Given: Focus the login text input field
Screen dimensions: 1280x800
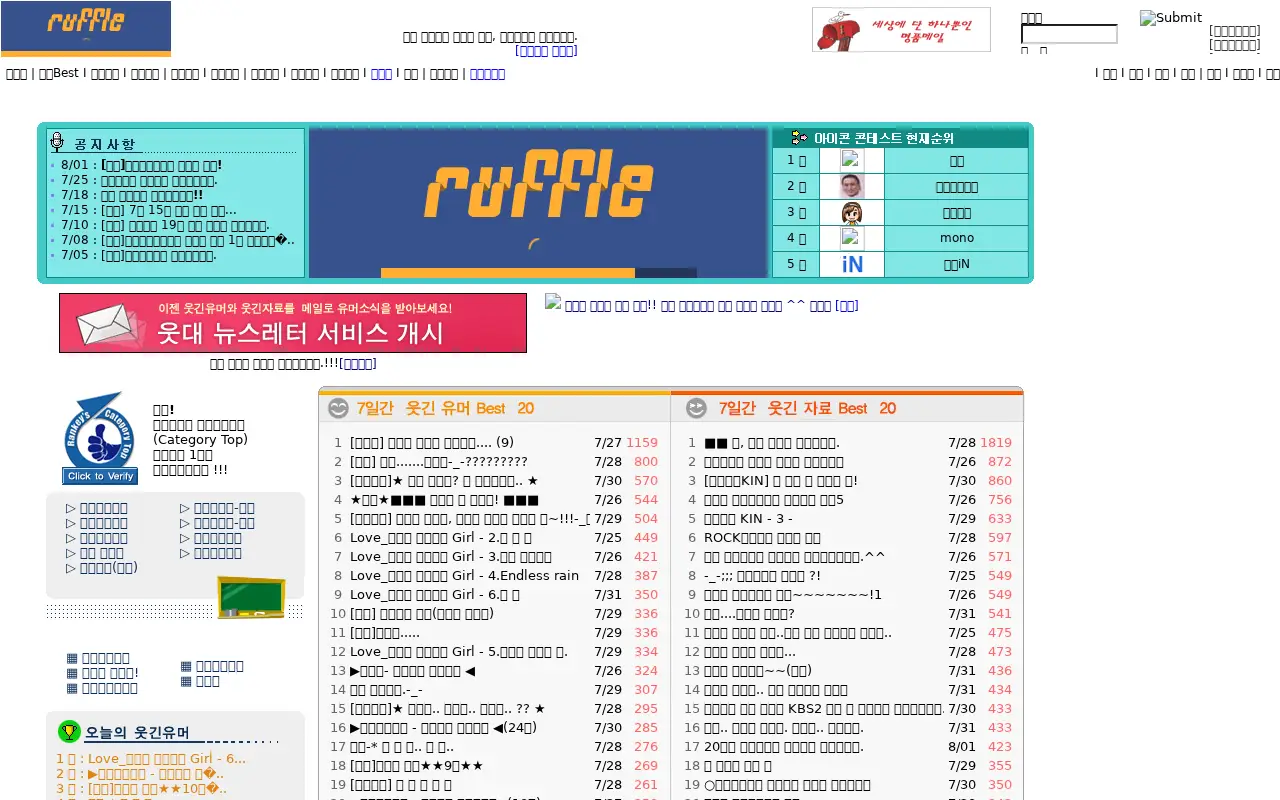Looking at the screenshot, I should pyautogui.click(x=1069, y=34).
